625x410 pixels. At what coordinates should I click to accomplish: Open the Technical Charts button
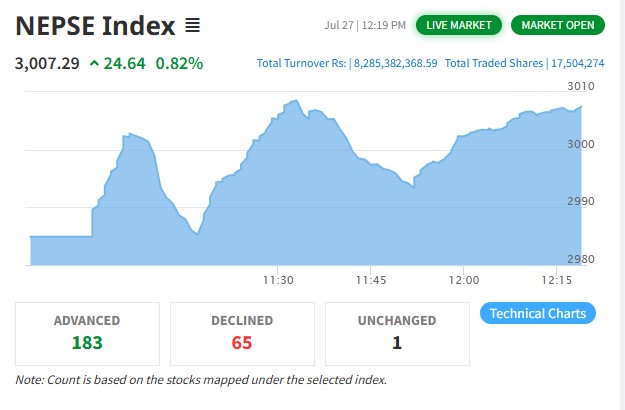(x=538, y=313)
